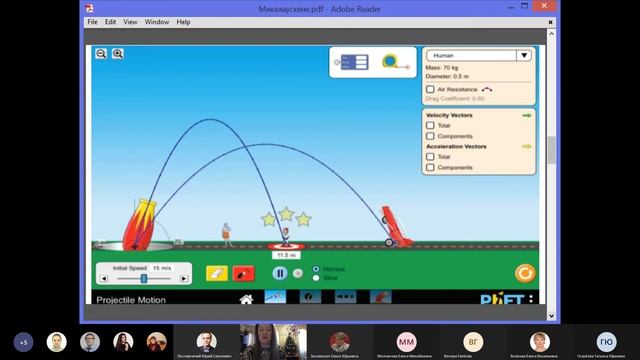Select the MM participant avatar
This screenshot has height=360, width=640.
point(406,342)
